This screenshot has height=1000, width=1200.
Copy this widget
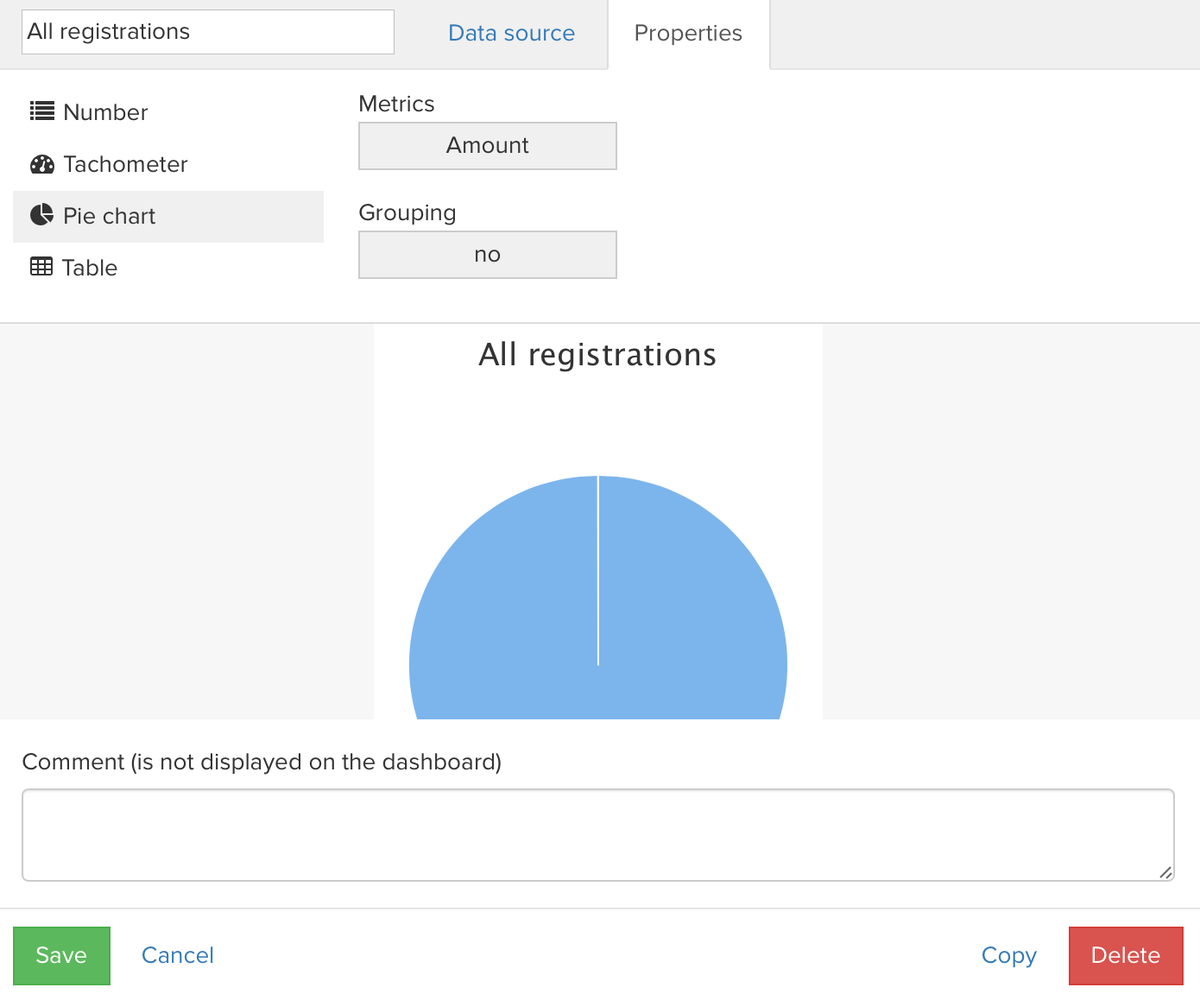click(x=1009, y=956)
